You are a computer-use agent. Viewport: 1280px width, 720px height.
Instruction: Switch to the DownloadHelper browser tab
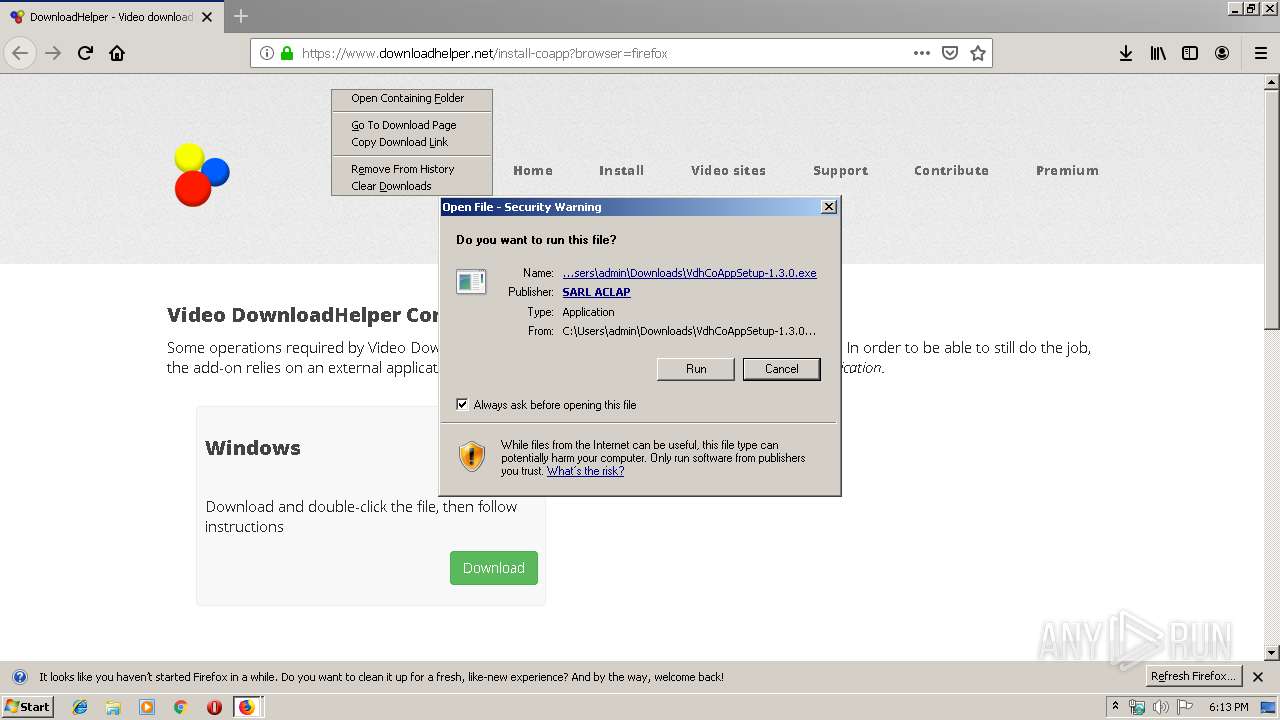click(111, 17)
